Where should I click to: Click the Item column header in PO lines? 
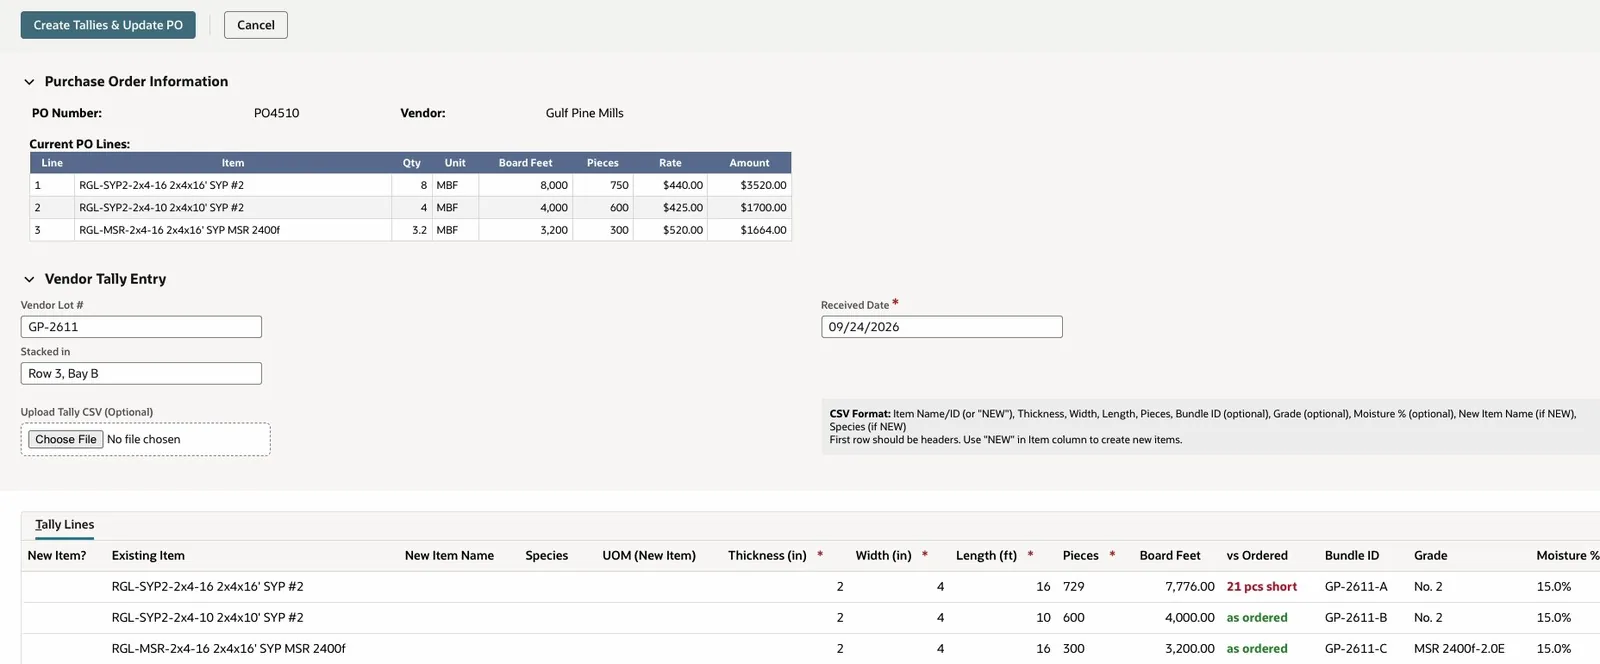click(233, 163)
